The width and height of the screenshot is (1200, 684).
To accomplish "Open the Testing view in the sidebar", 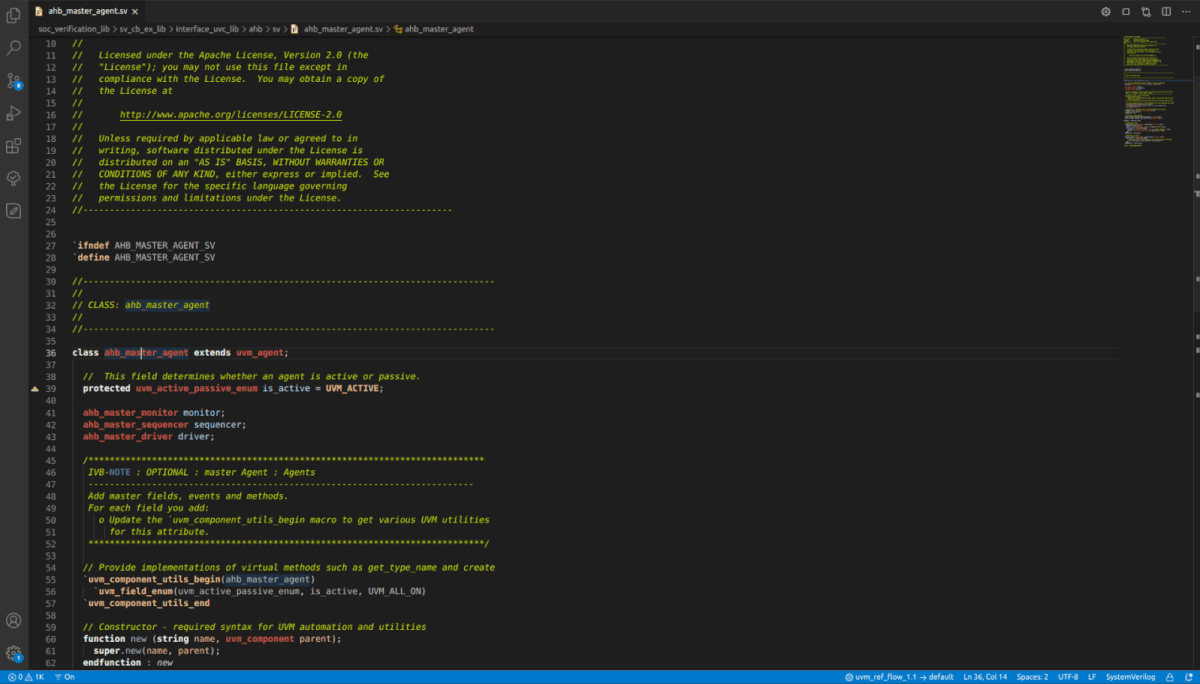I will point(14,178).
